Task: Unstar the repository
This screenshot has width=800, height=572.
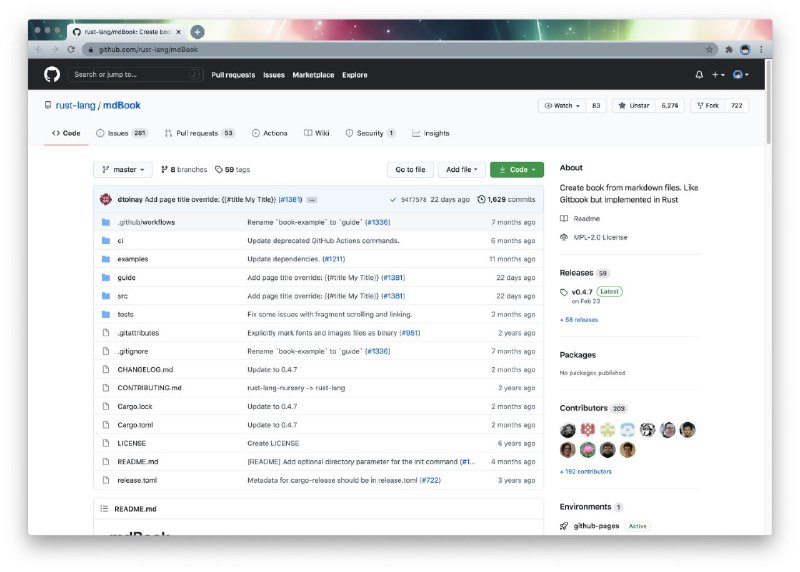Action: (634, 106)
